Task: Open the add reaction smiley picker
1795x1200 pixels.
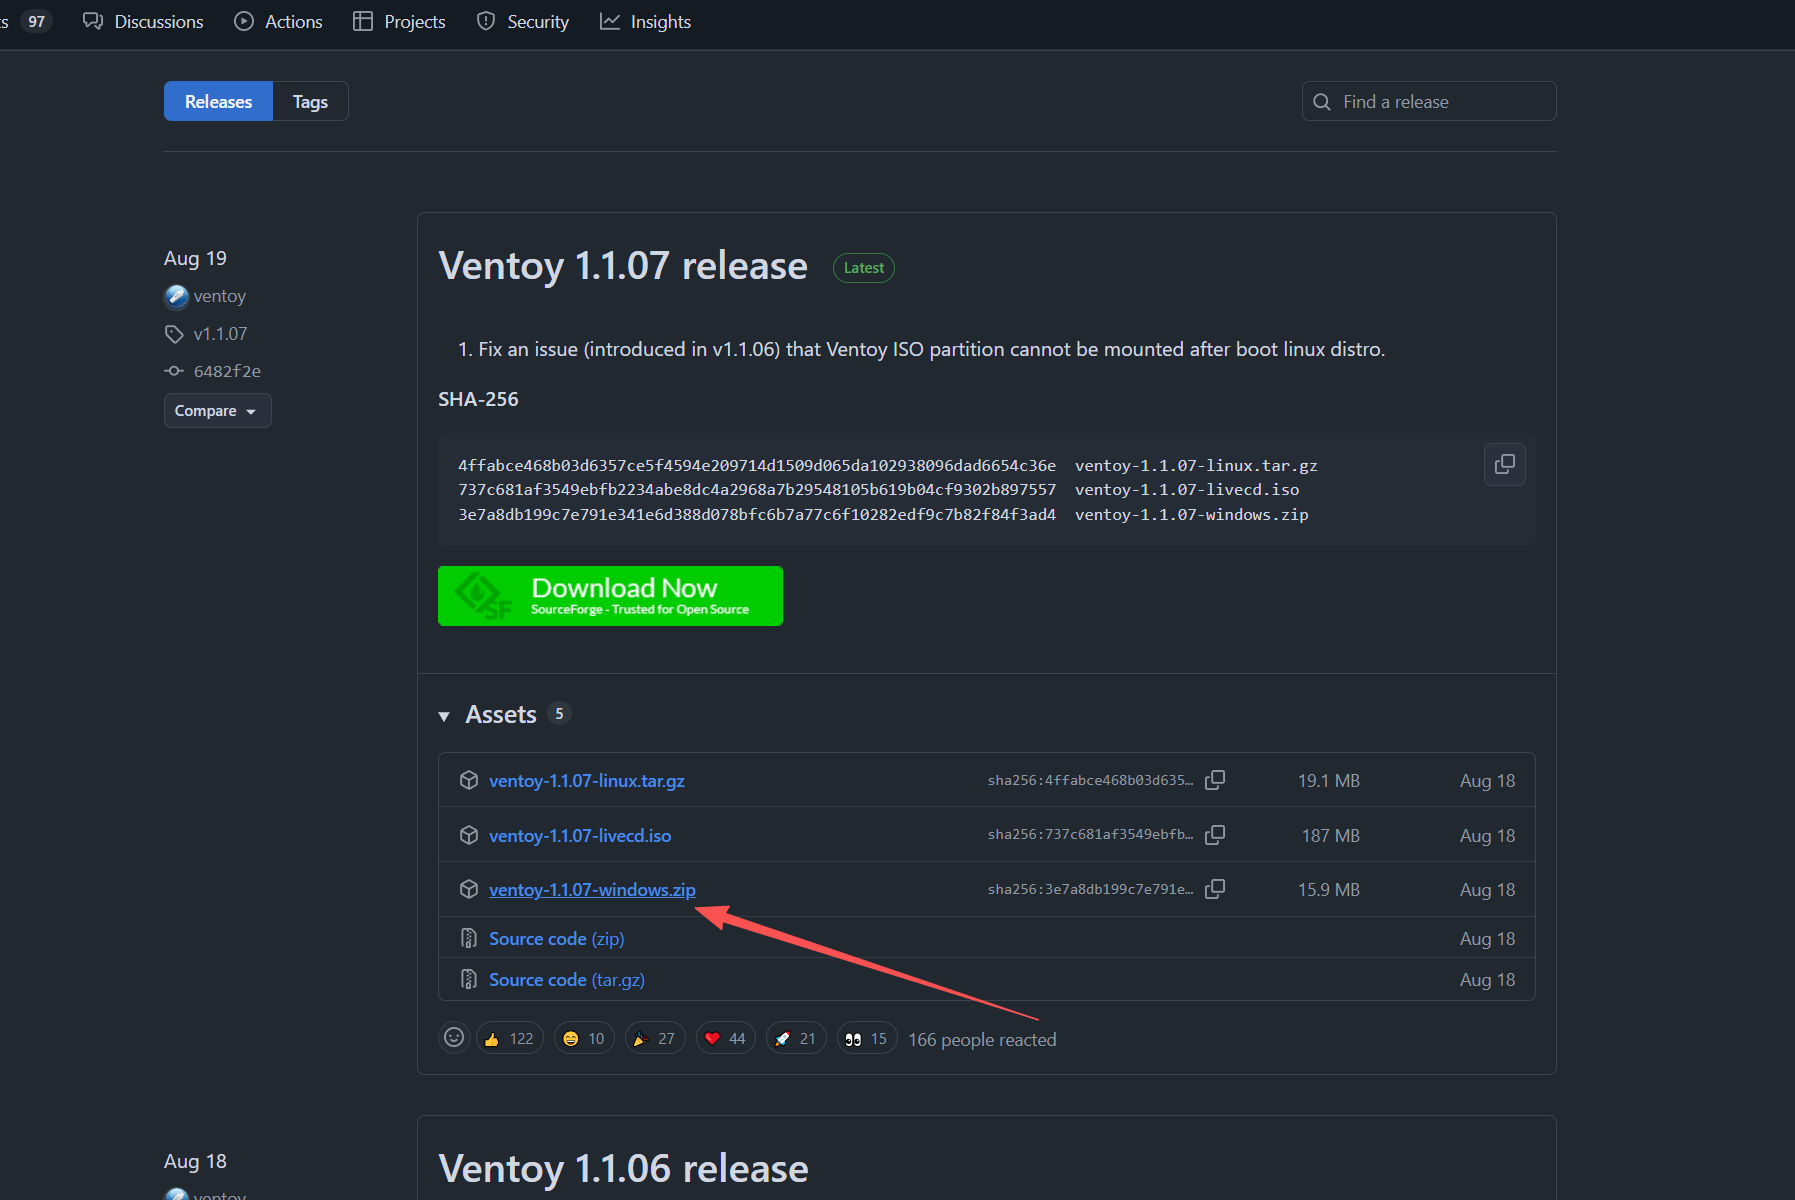Action: (454, 1038)
